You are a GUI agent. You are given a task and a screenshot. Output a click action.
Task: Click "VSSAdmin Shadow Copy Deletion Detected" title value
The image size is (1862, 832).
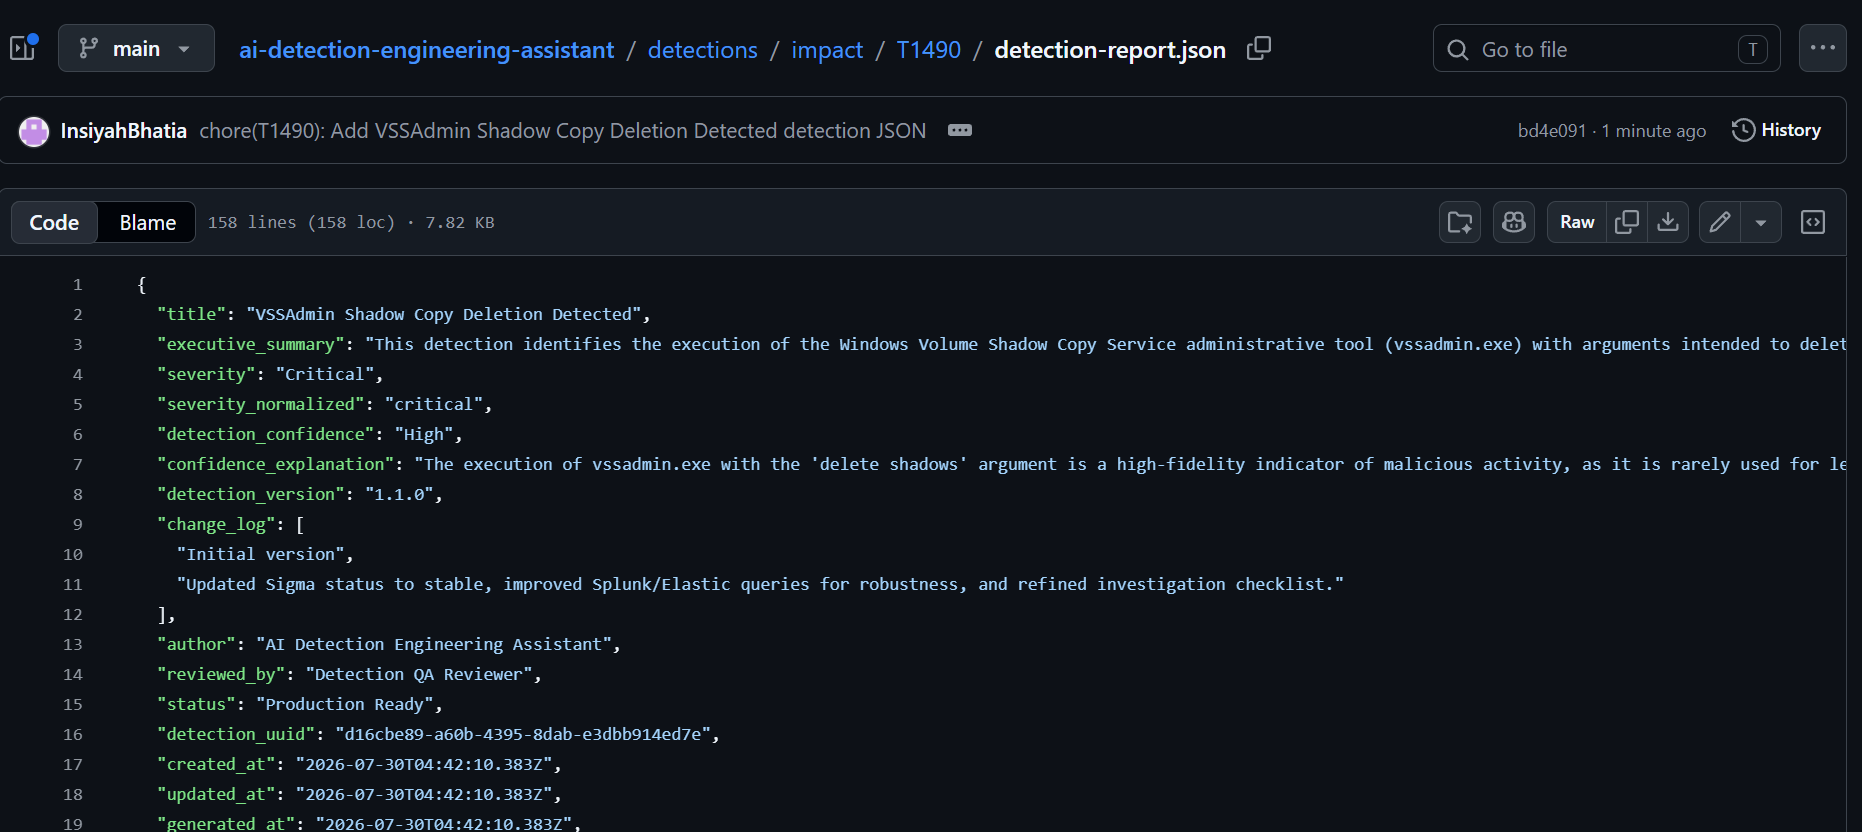(444, 314)
